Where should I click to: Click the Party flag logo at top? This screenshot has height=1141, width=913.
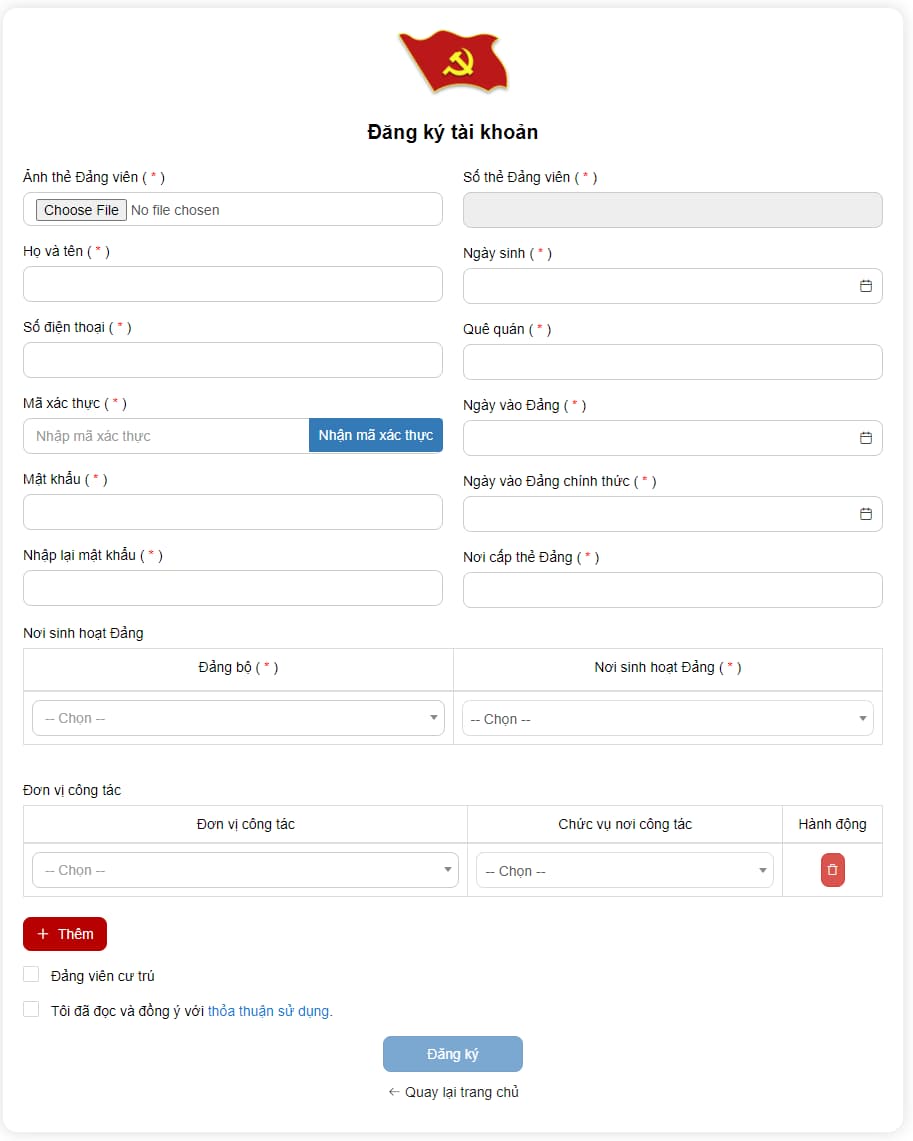point(453,62)
